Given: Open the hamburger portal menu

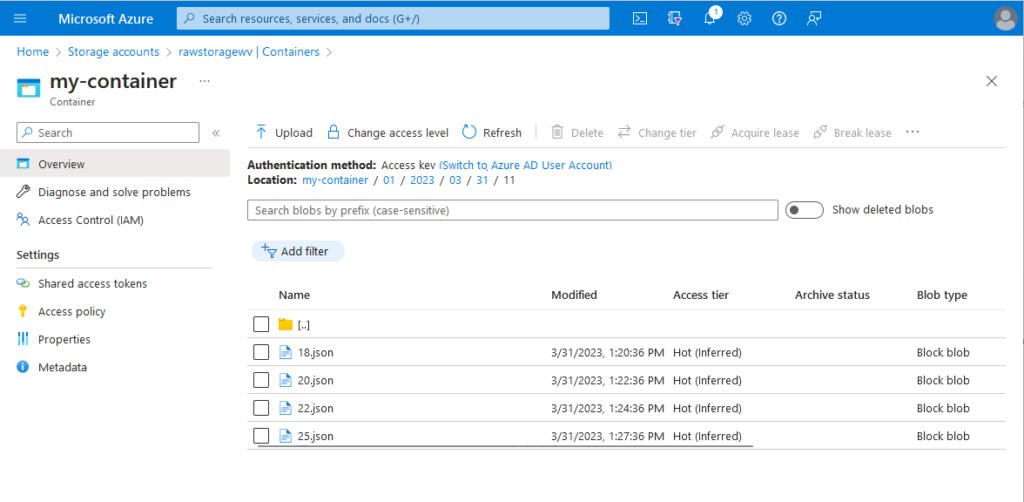Looking at the screenshot, I should coord(20,19).
